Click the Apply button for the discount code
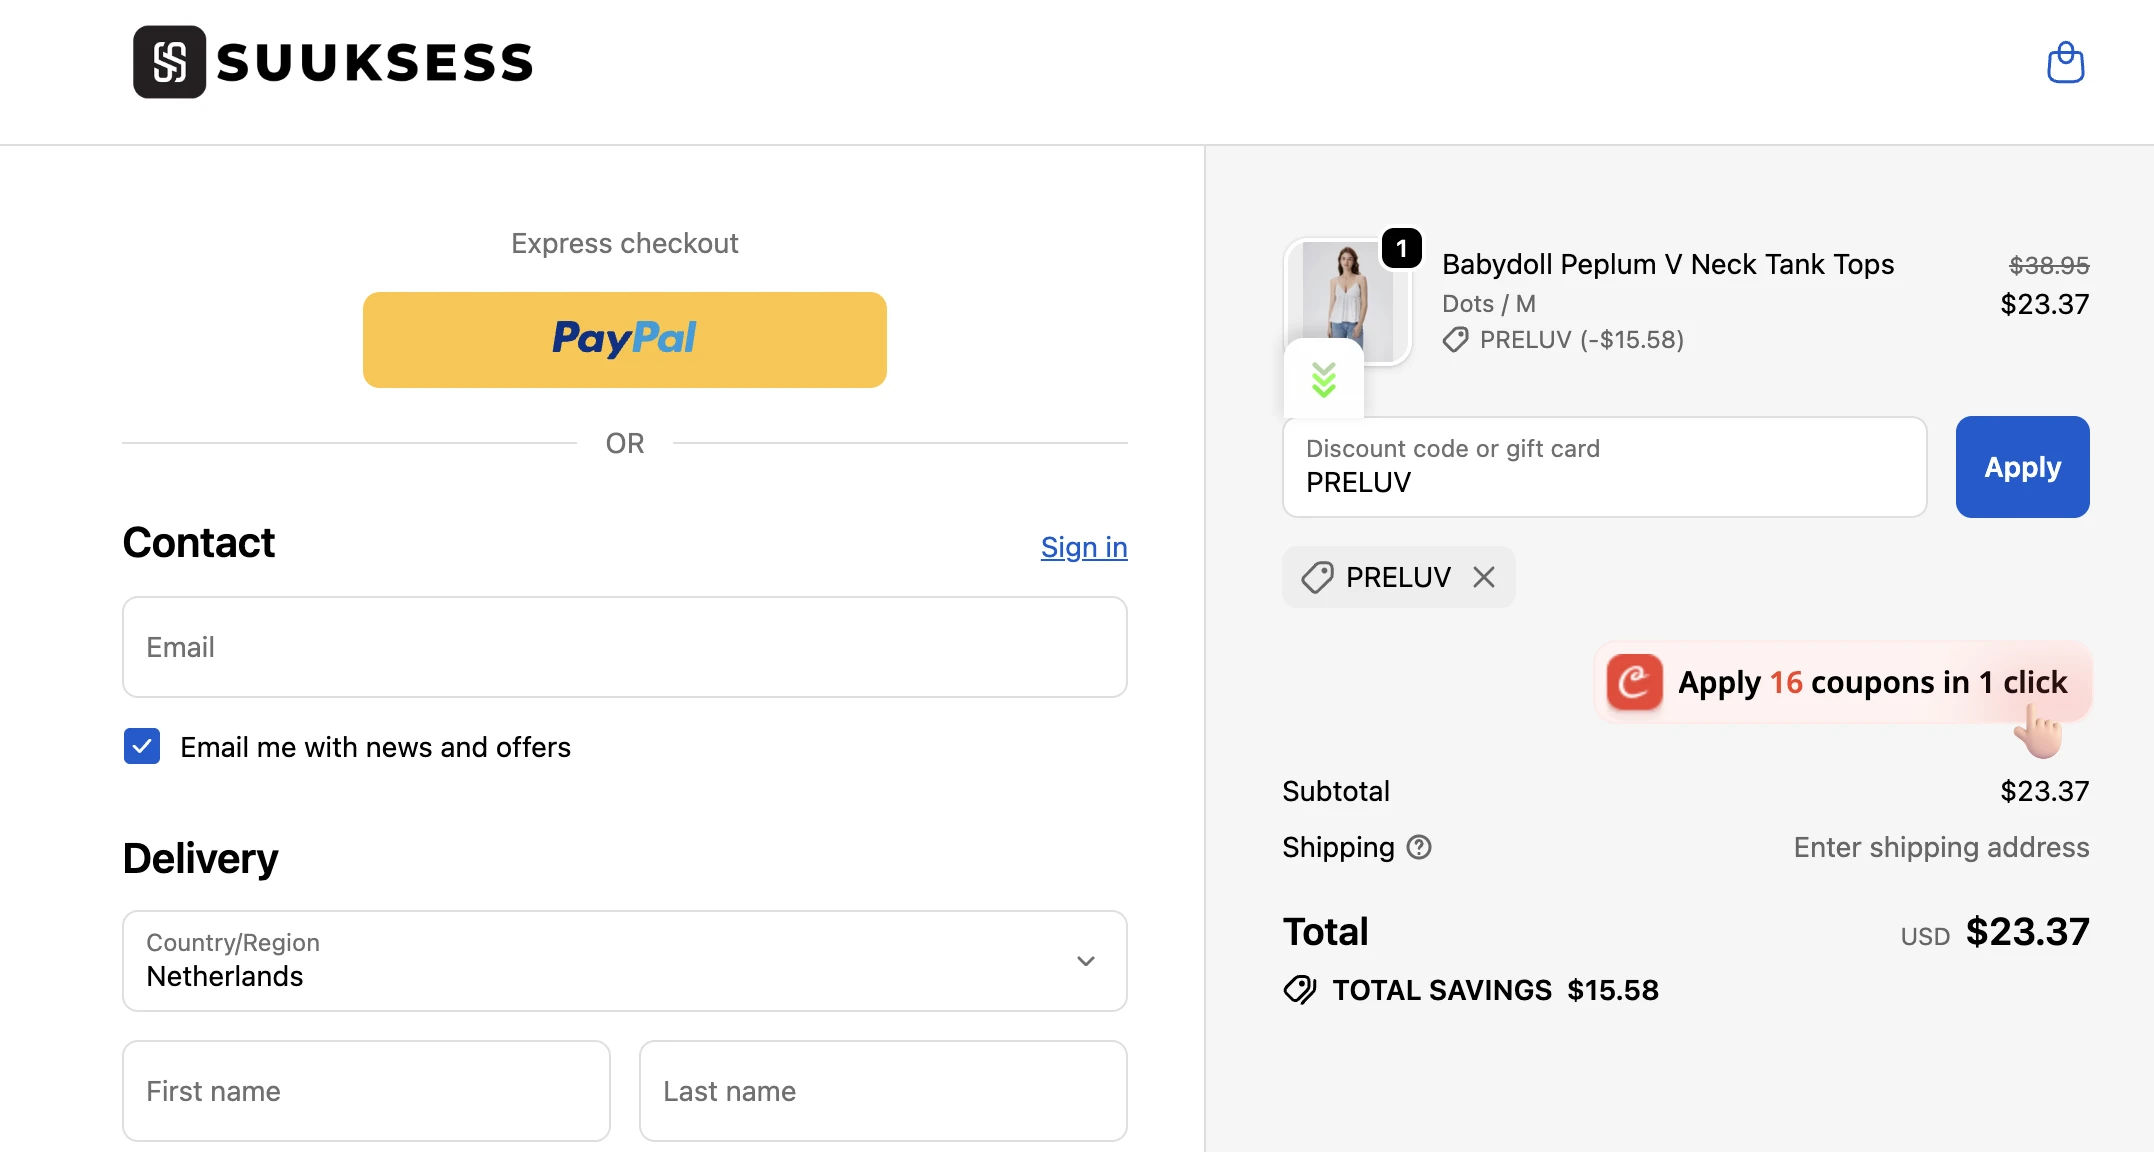Screen dimensions: 2154x1152 pyautogui.click(x=2021, y=466)
